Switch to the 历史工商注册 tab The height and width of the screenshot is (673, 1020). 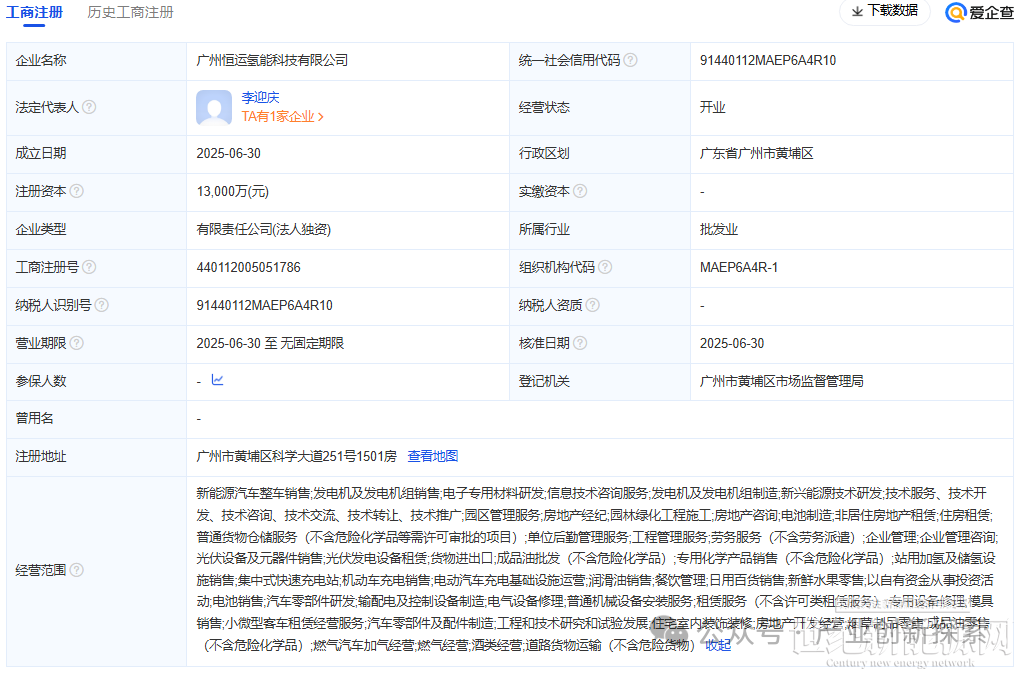[x=130, y=13]
